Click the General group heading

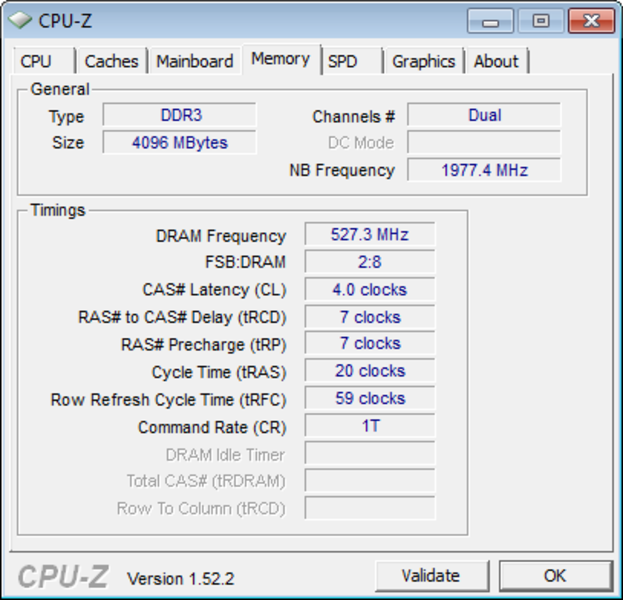coord(60,89)
